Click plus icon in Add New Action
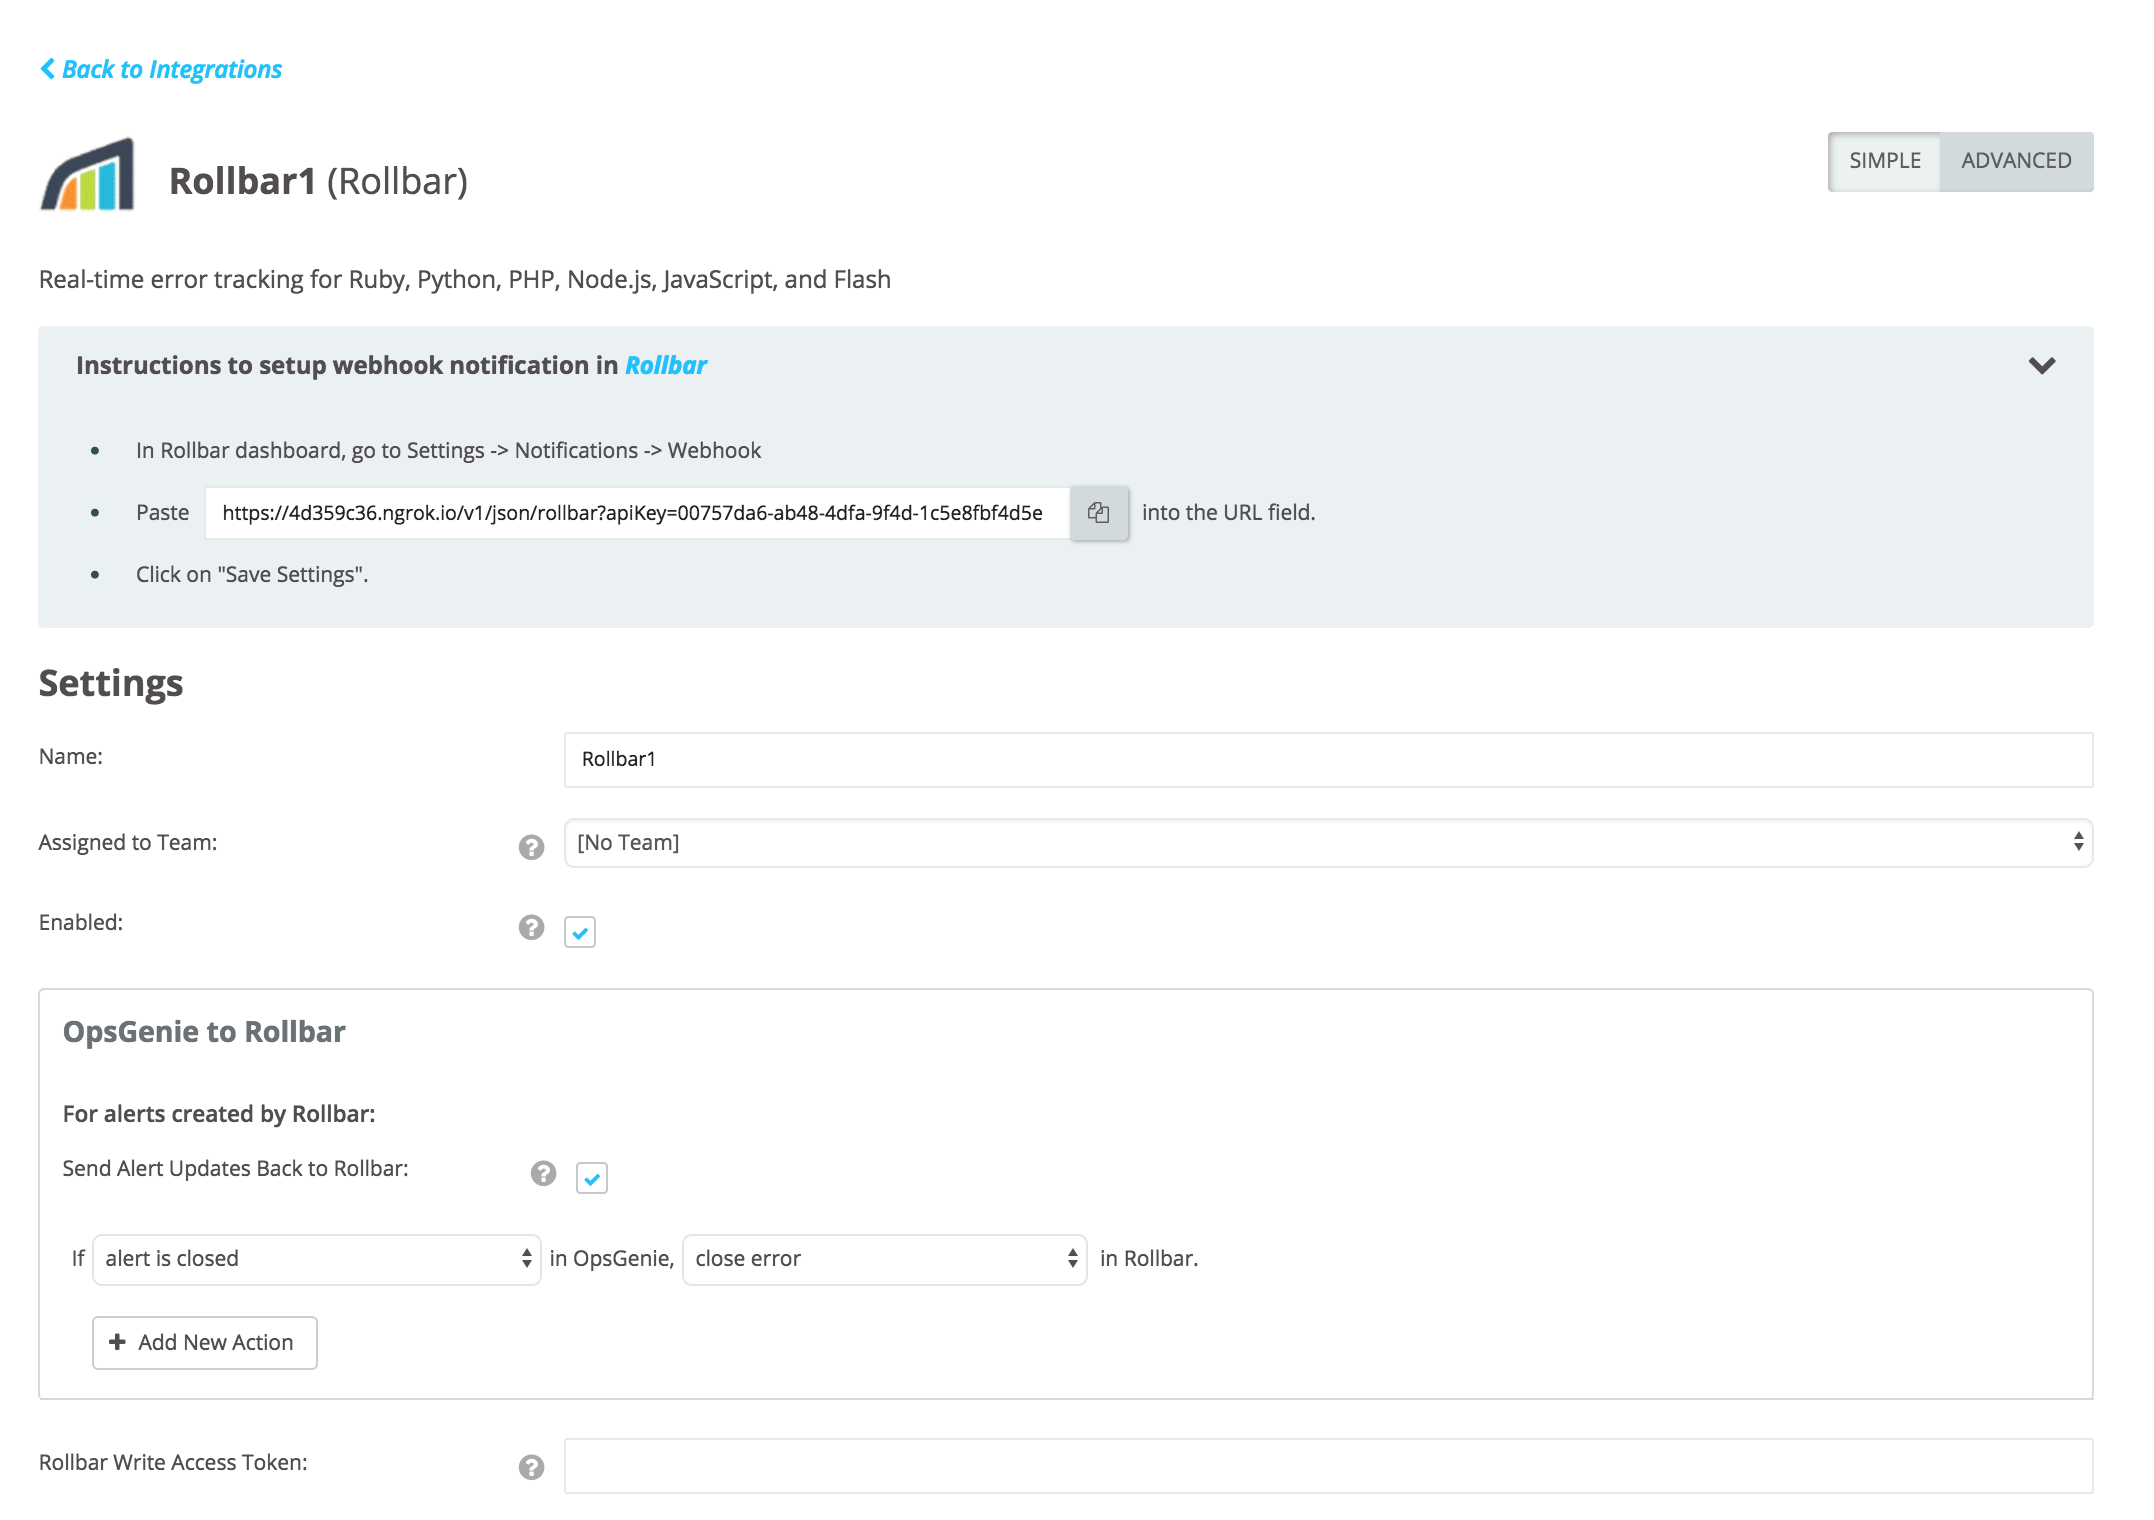The image size is (2154, 1520). (117, 1342)
